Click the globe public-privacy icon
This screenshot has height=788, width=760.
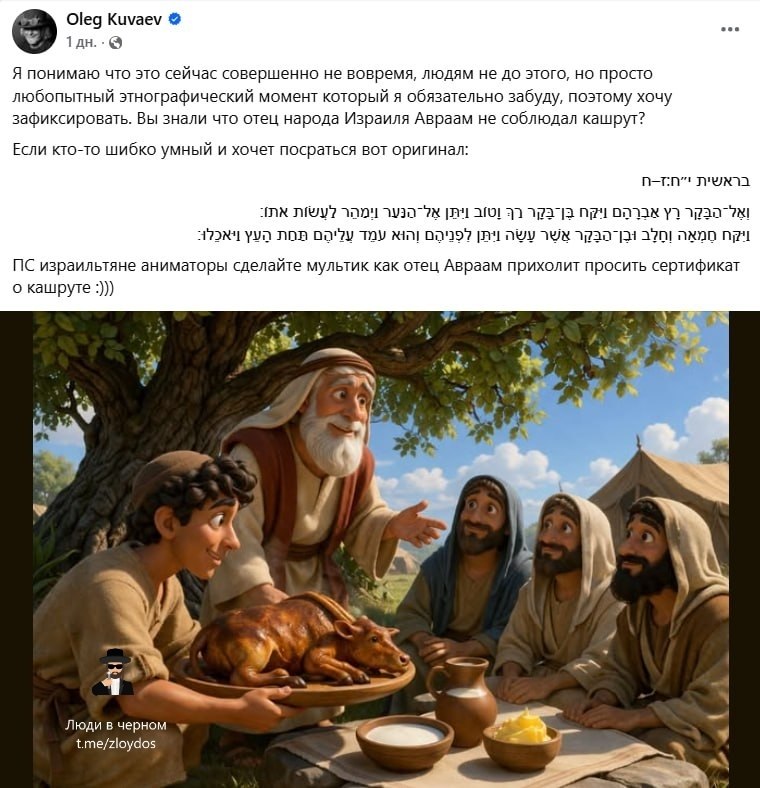pos(116,43)
